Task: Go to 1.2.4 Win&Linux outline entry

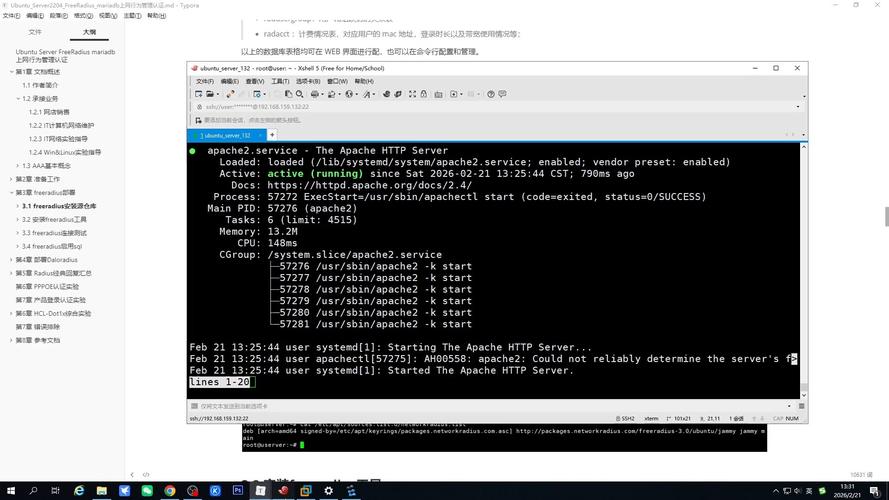Action: [x=65, y=152]
